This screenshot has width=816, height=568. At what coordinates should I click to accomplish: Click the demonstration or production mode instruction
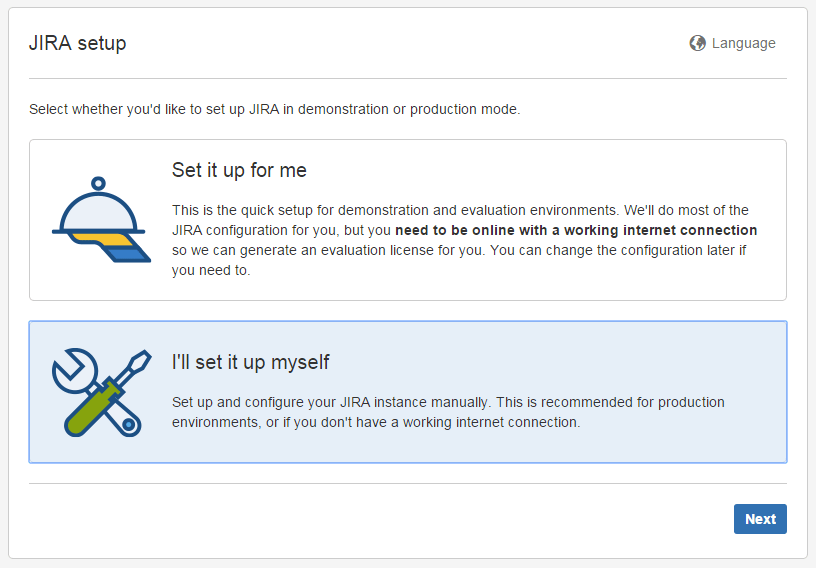pyautogui.click(x=274, y=109)
